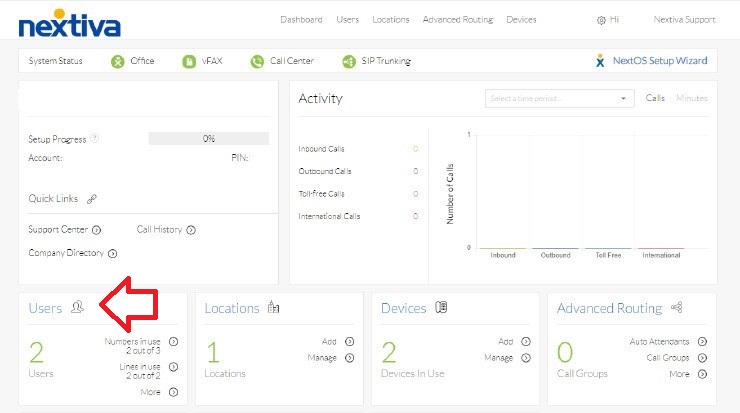The height and width of the screenshot is (413, 740).
Task: Switch the Activity chart to Calls
Action: (x=655, y=98)
